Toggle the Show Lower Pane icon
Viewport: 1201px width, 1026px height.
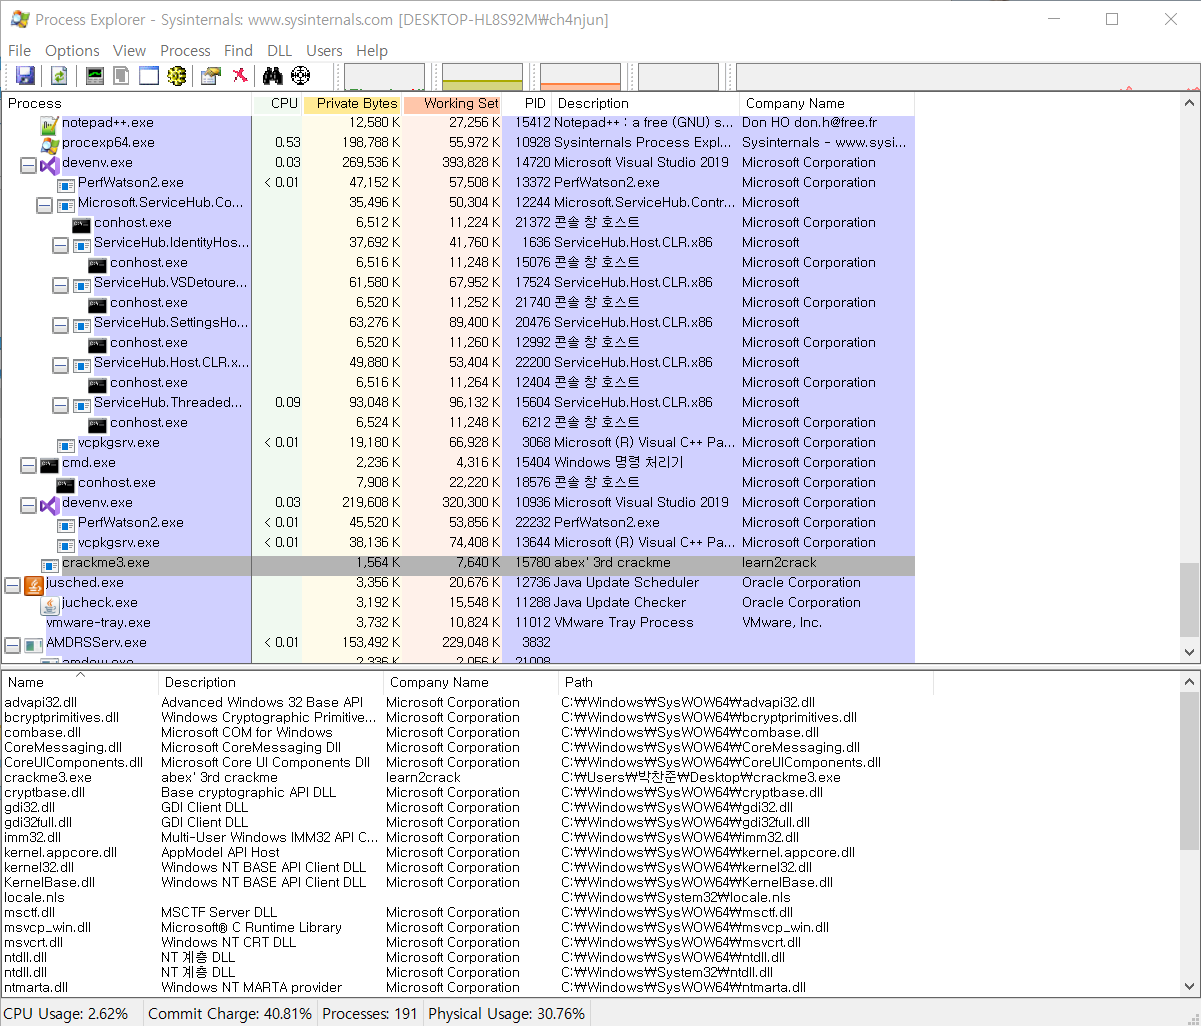(x=149, y=76)
